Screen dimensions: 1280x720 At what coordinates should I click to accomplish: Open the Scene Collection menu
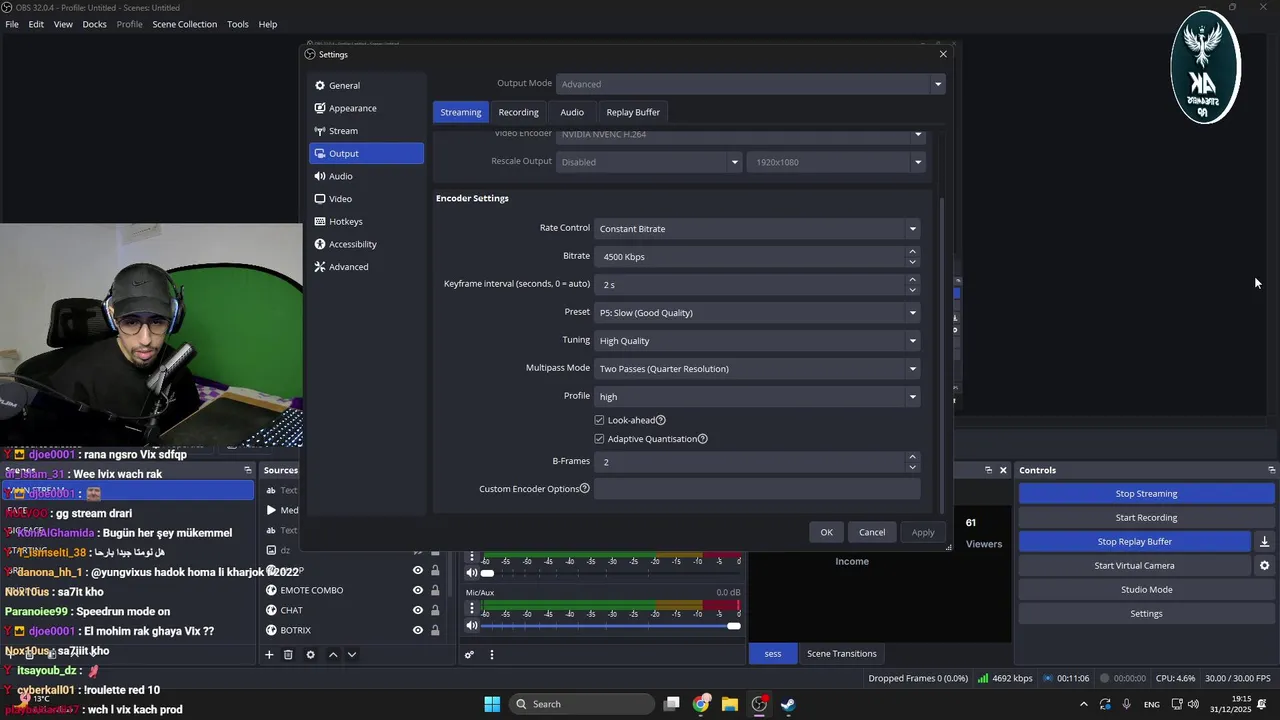click(184, 24)
